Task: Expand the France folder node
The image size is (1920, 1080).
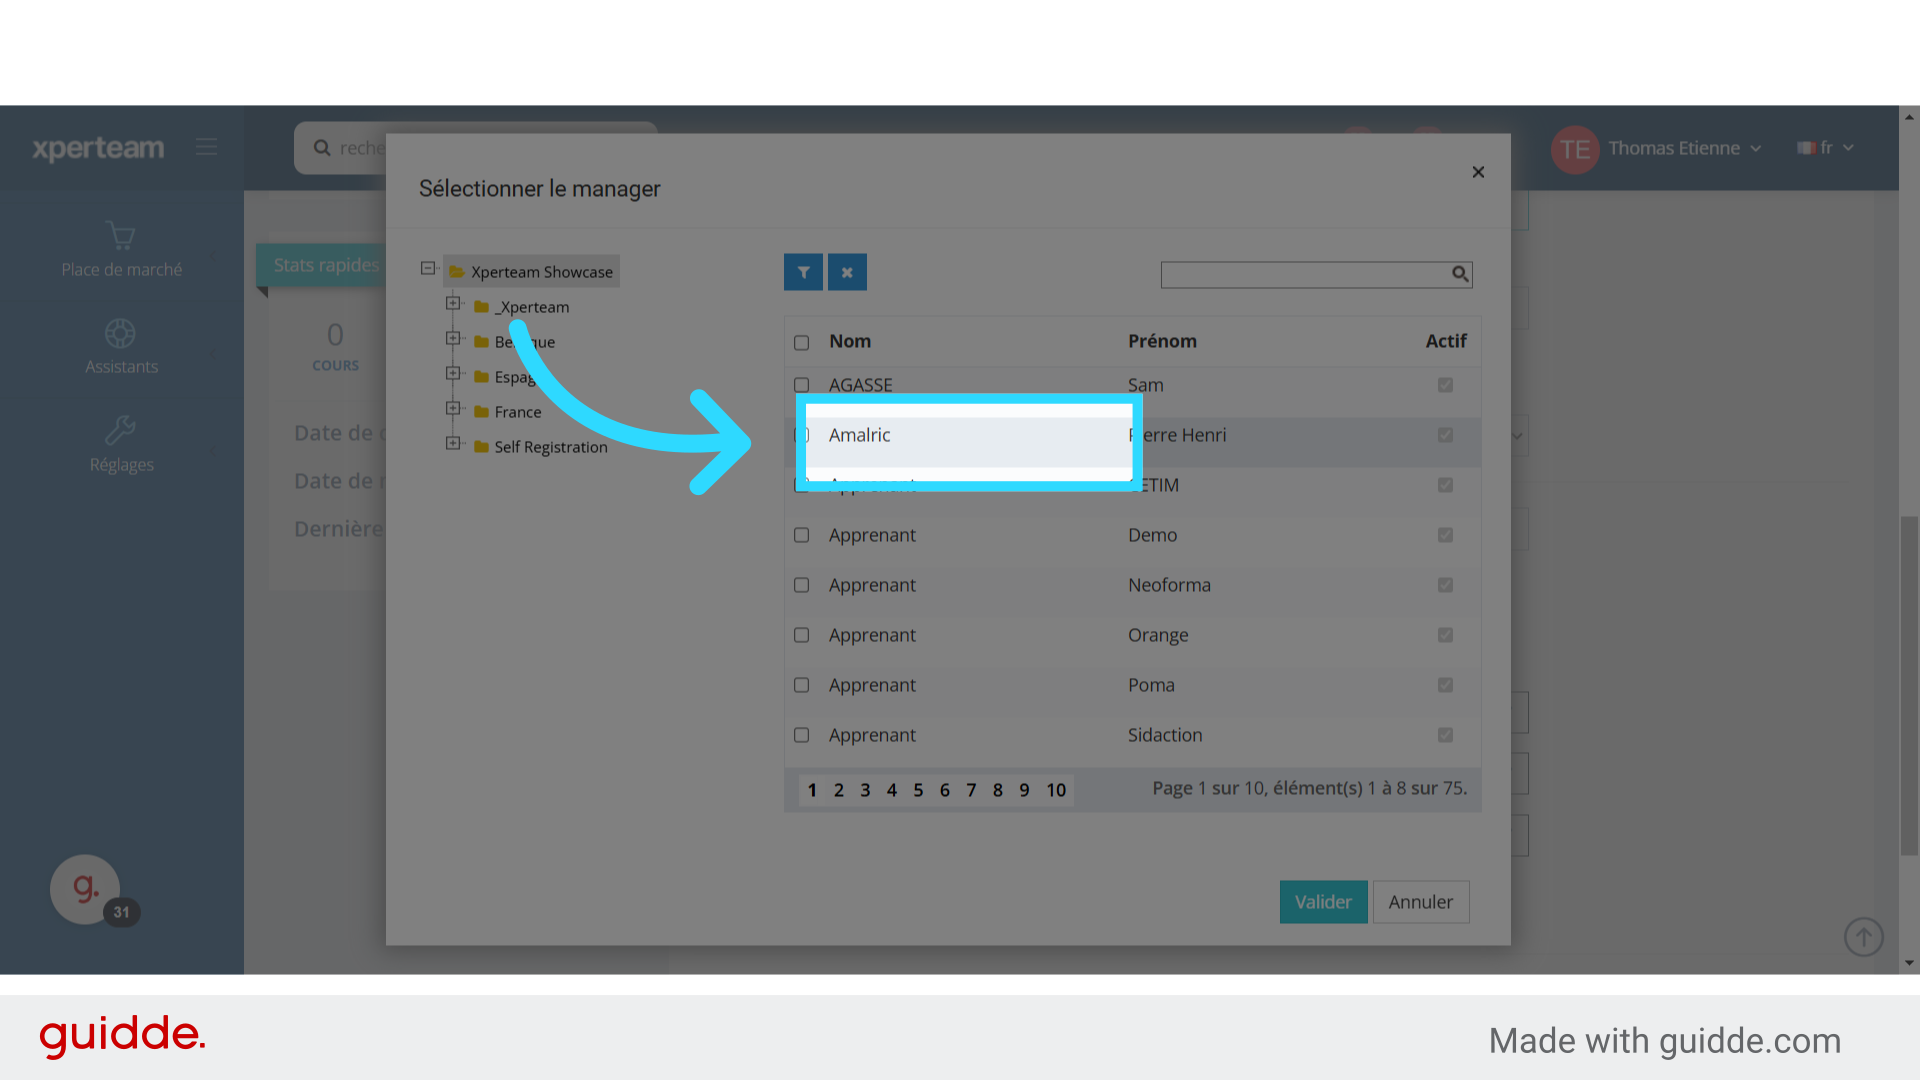Action: (453, 408)
